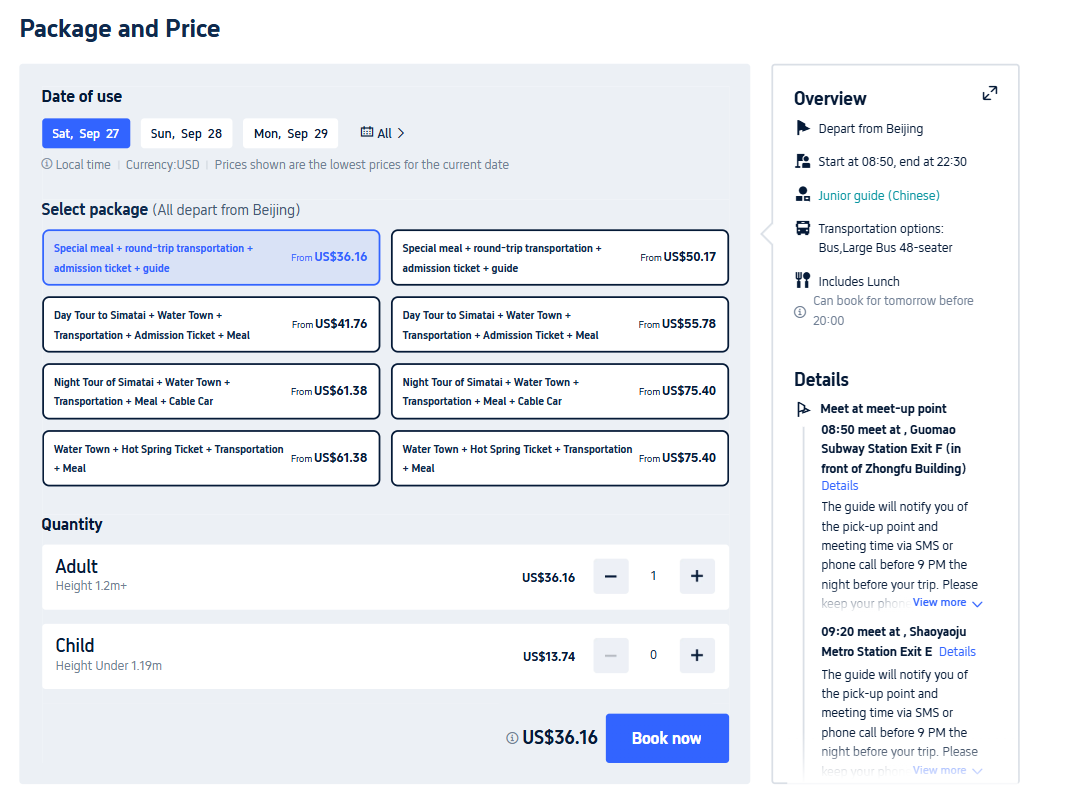Decrease Adult quantity with minus button

coord(610,576)
